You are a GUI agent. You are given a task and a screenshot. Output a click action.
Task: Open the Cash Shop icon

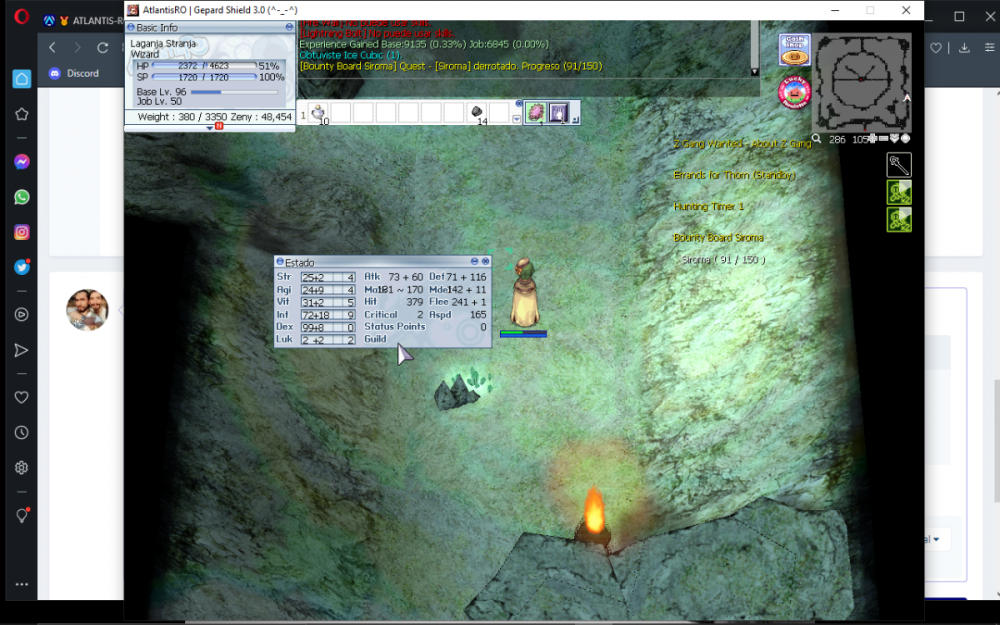(793, 50)
